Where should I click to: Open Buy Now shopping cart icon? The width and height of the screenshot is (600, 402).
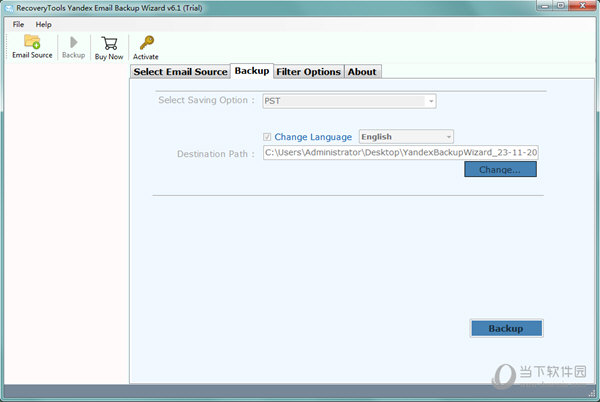(x=109, y=43)
